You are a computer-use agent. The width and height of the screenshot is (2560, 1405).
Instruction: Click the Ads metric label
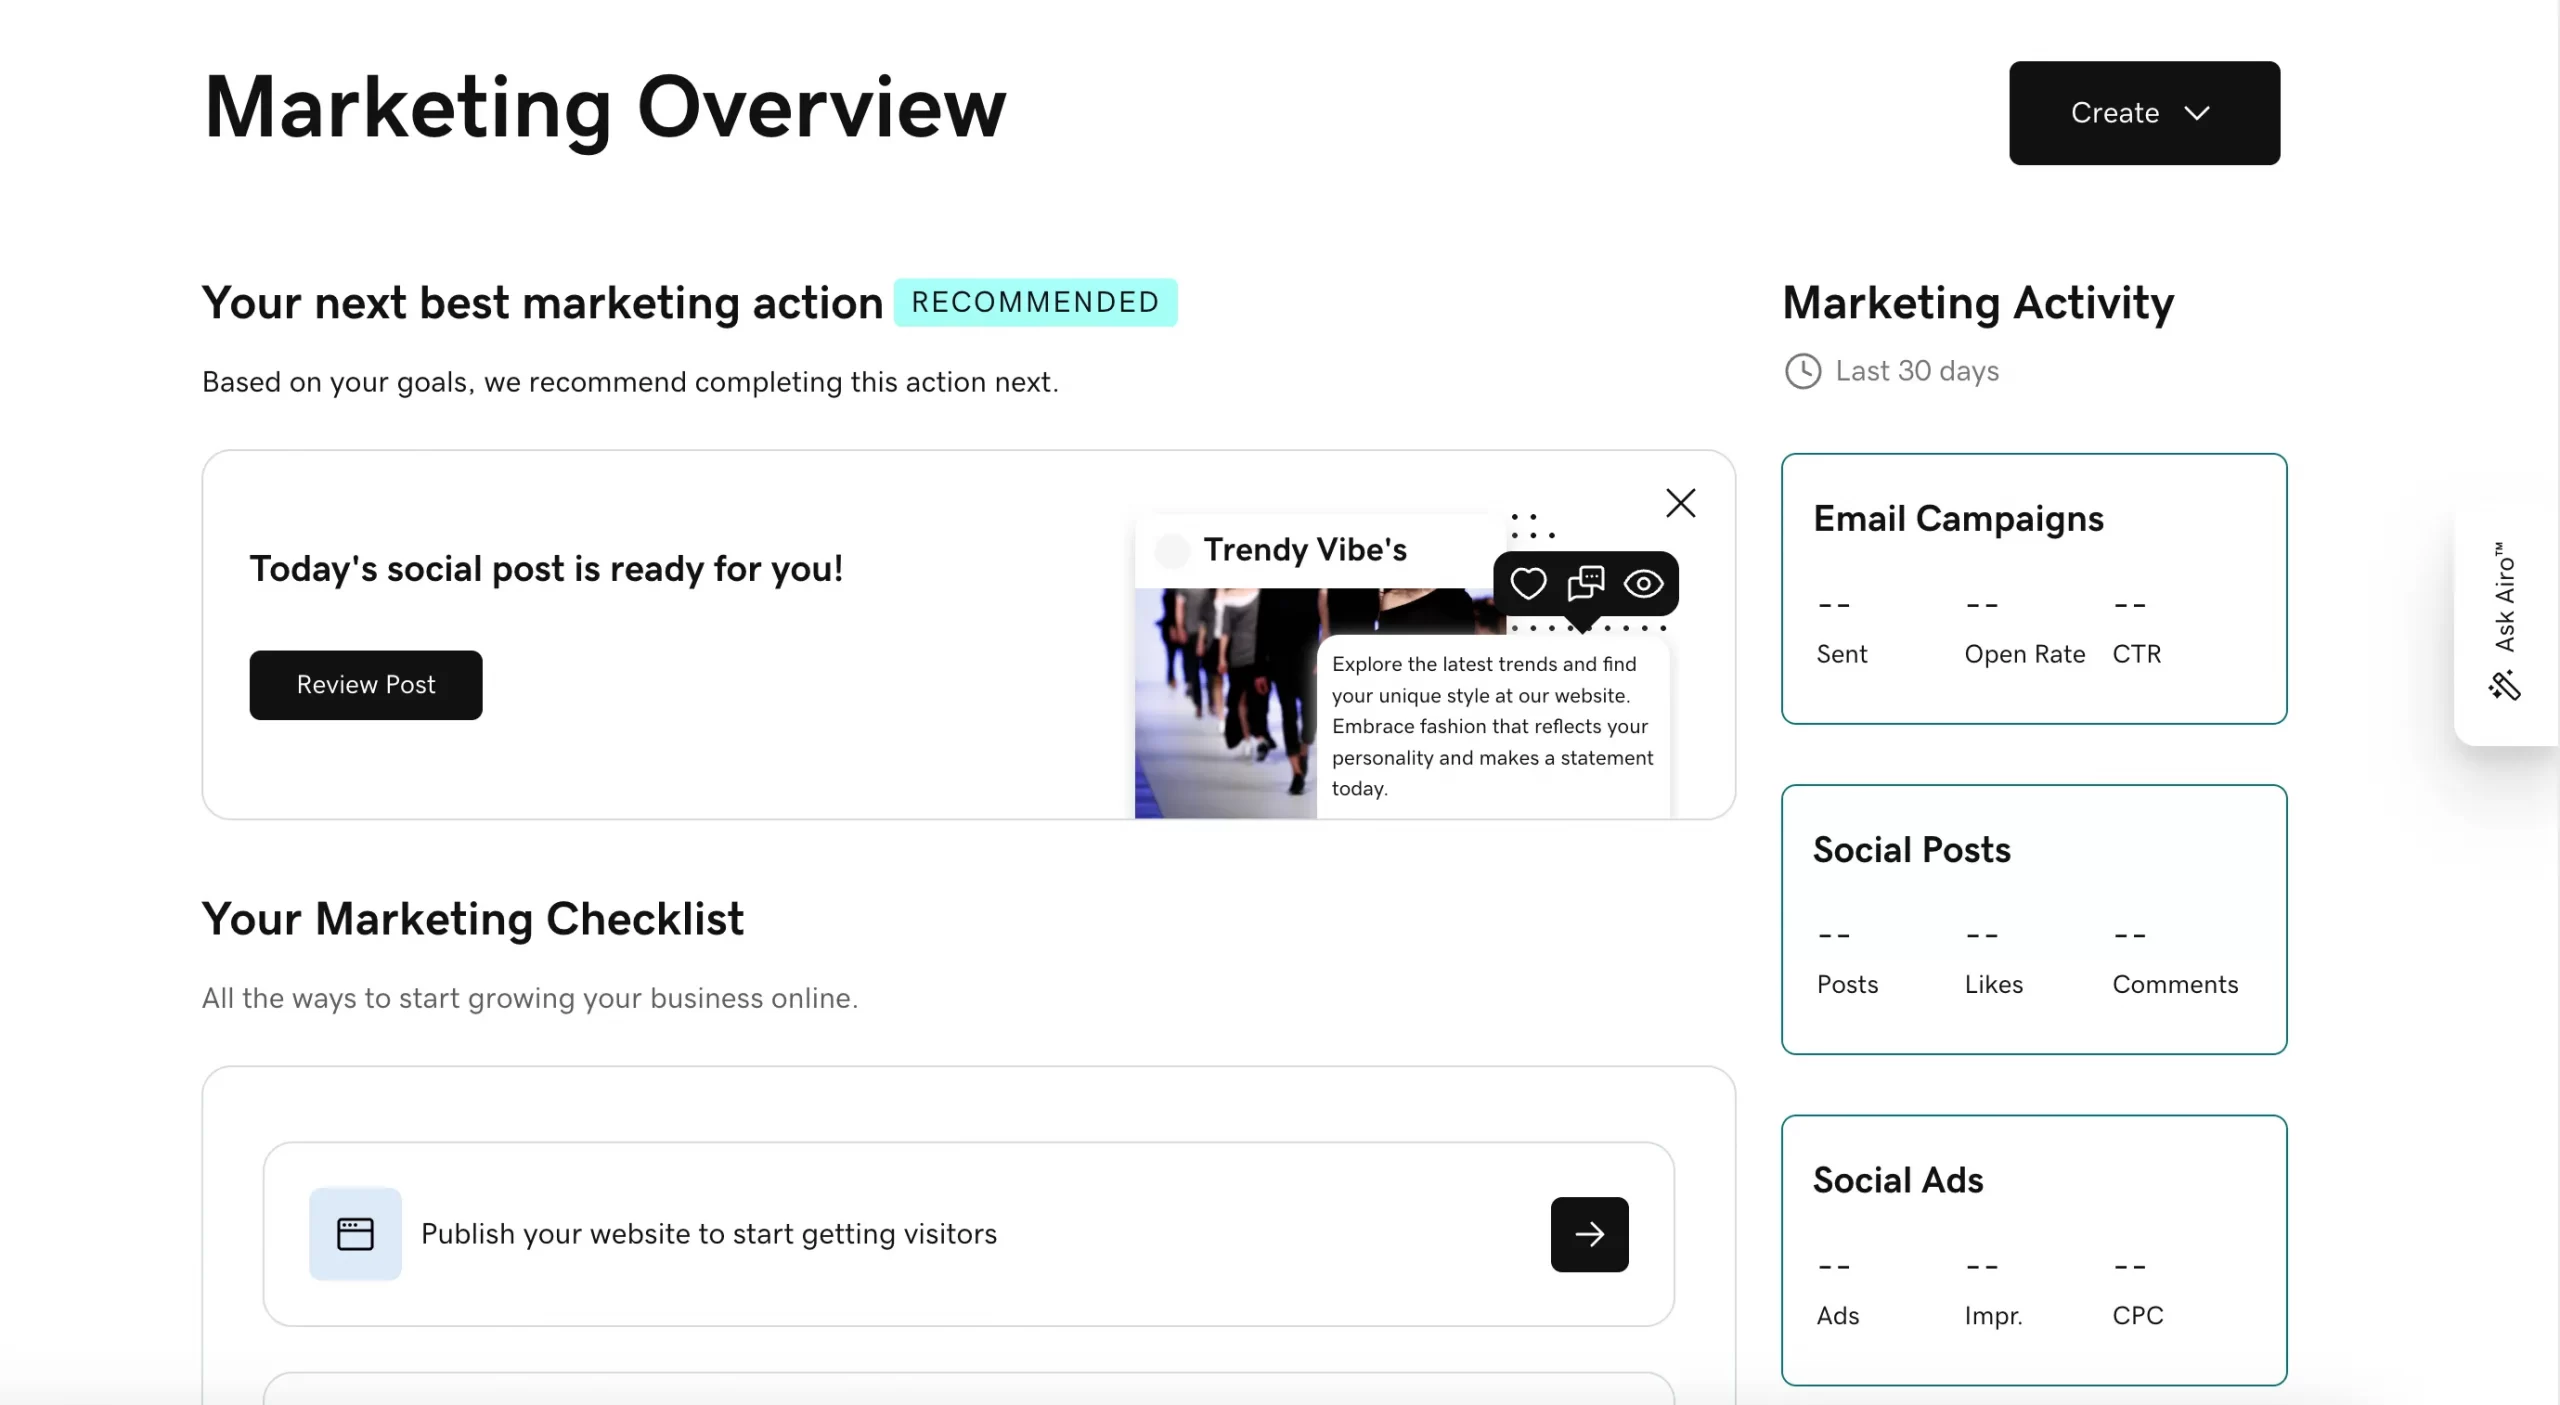[x=1837, y=1316]
